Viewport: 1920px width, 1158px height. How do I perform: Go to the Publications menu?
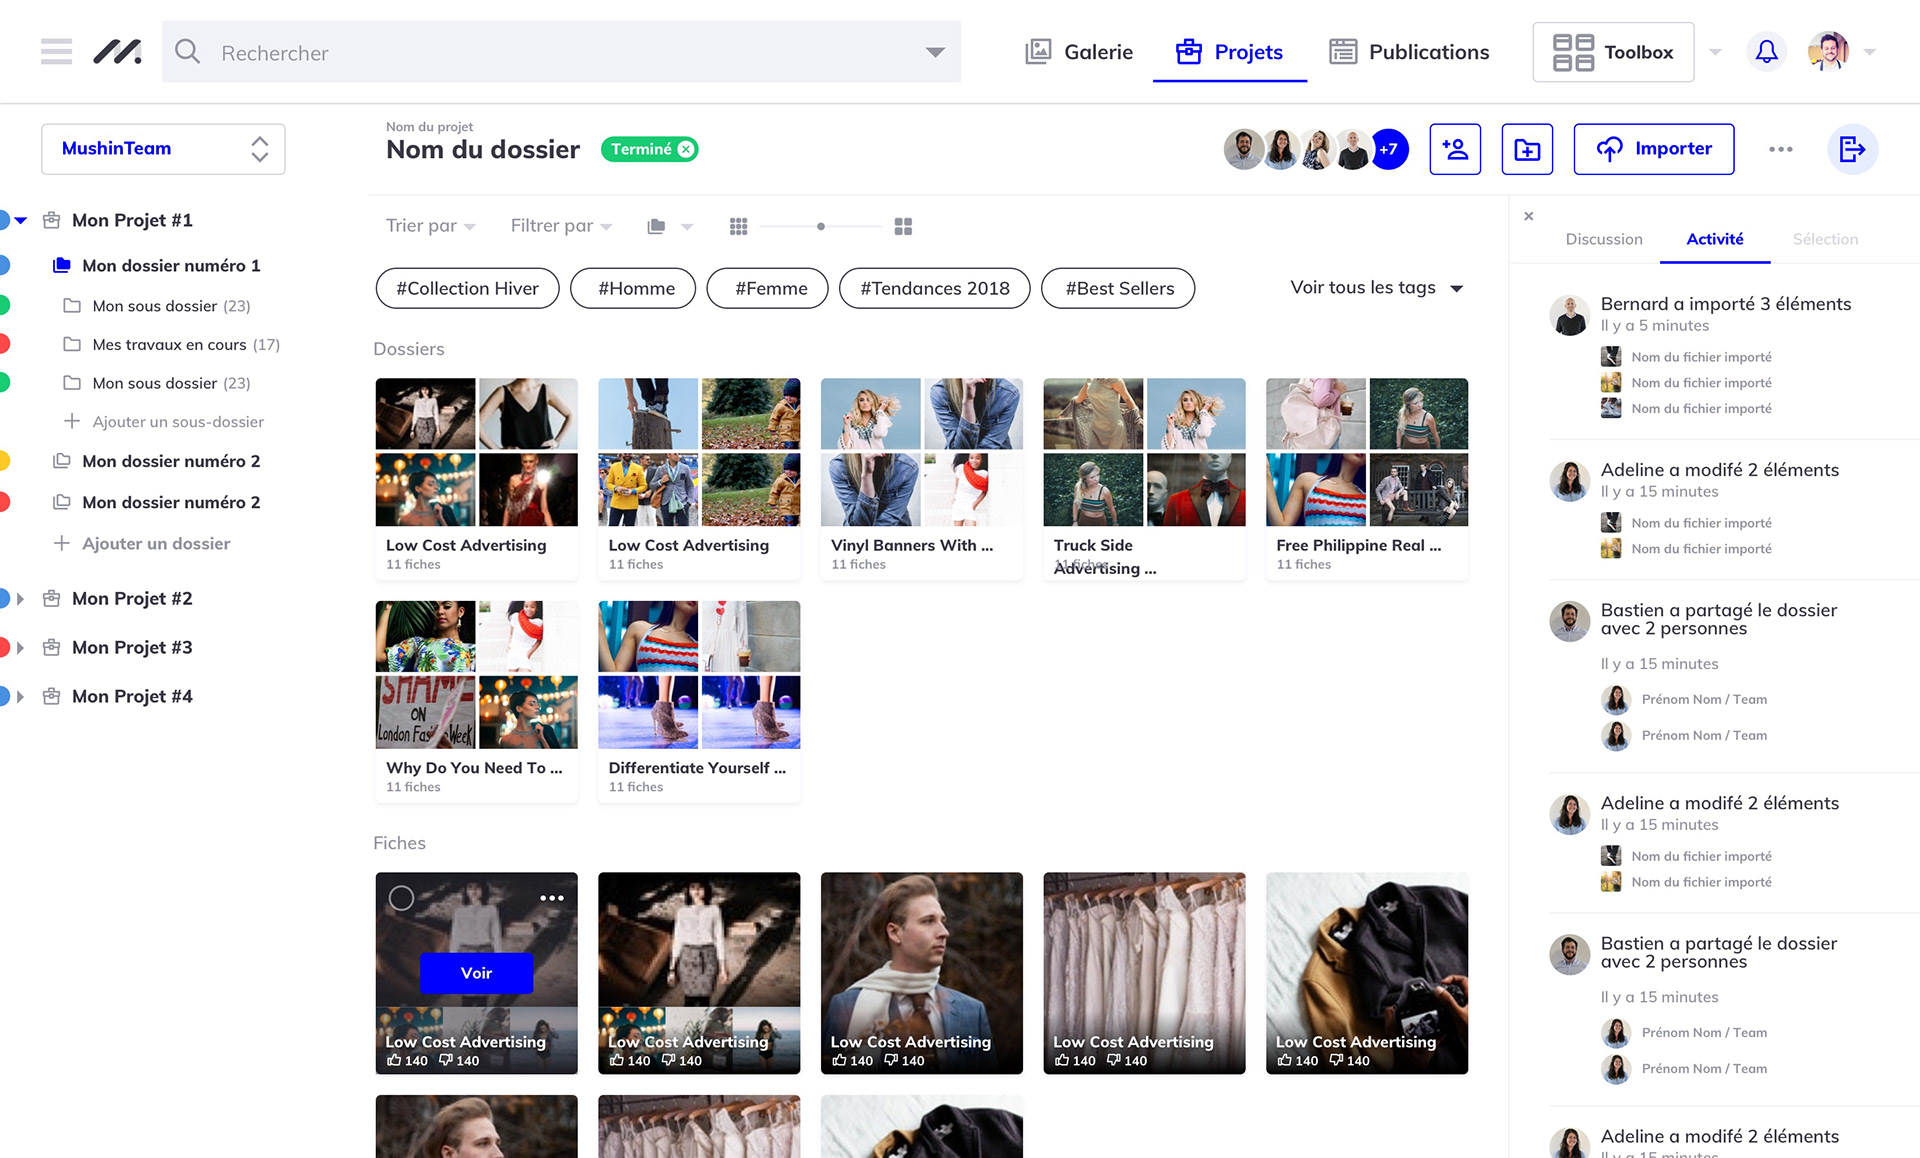click(1409, 52)
